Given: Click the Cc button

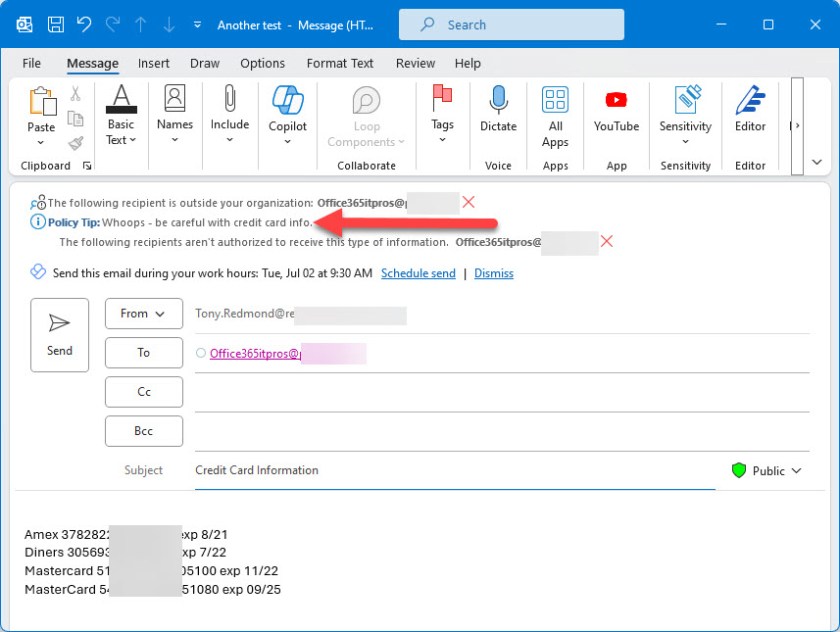Looking at the screenshot, I should [144, 392].
